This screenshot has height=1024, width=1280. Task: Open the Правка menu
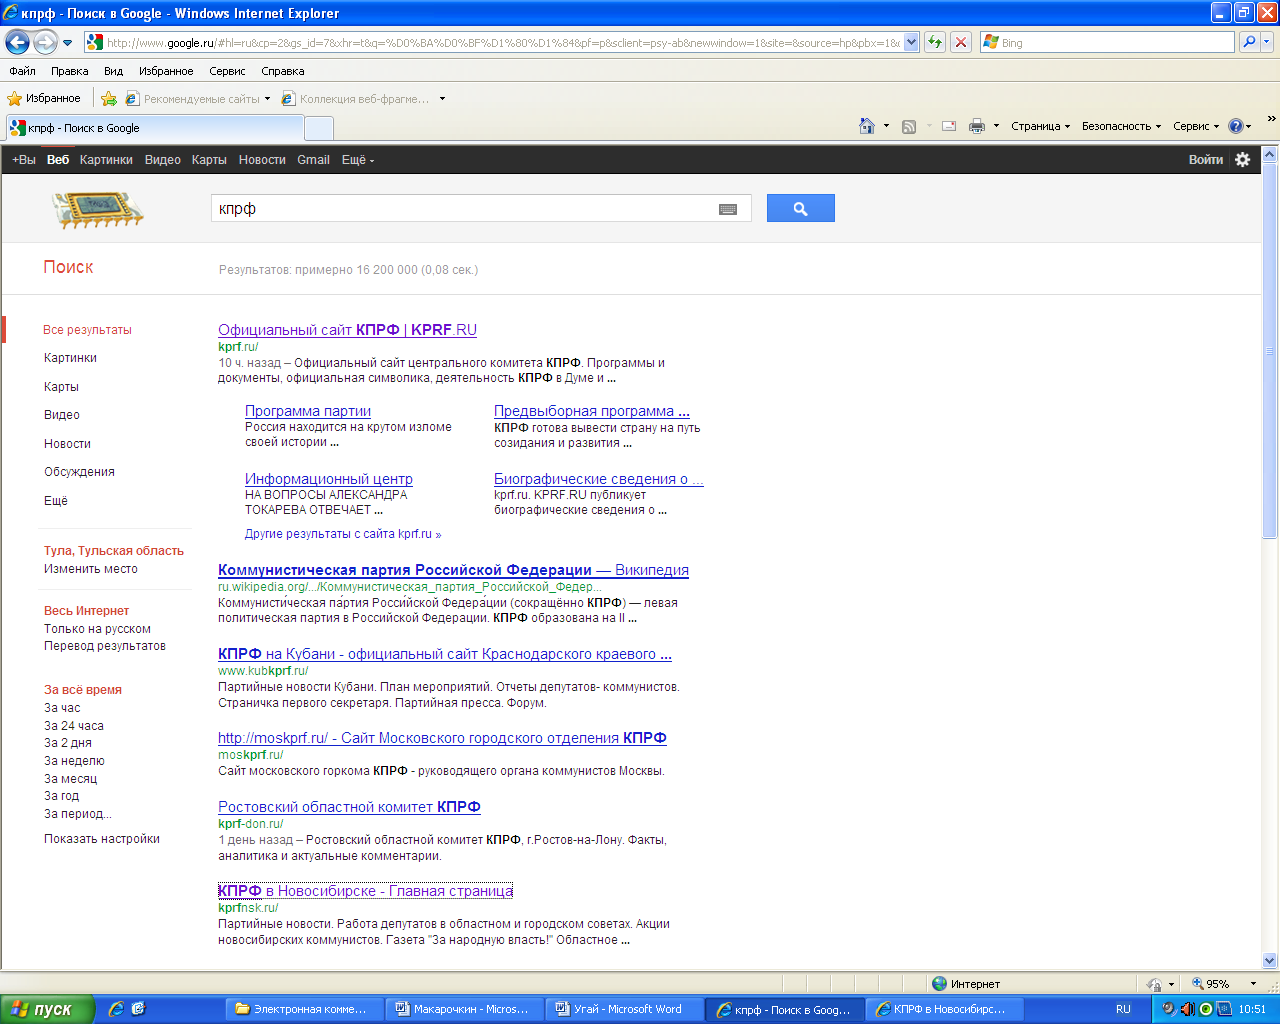tap(69, 71)
